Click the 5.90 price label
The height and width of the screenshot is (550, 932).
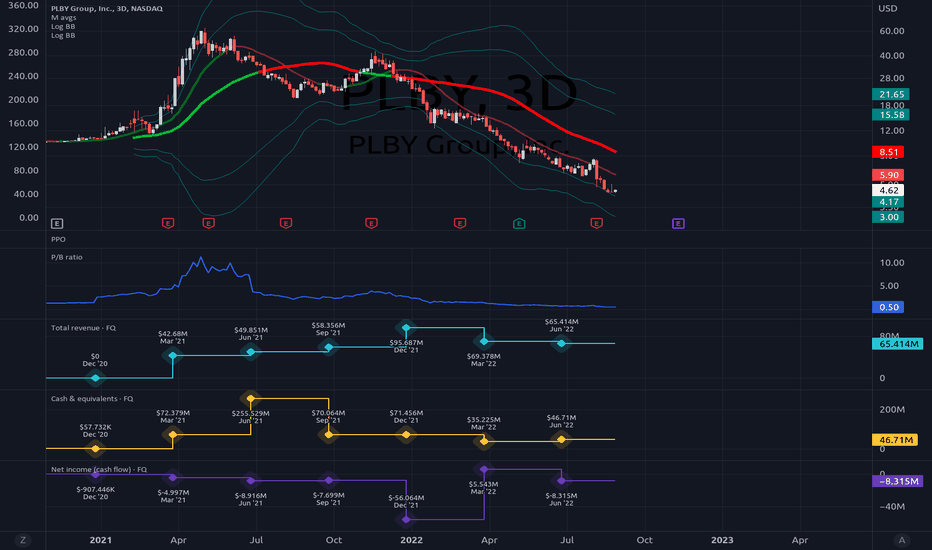pyautogui.click(x=888, y=175)
